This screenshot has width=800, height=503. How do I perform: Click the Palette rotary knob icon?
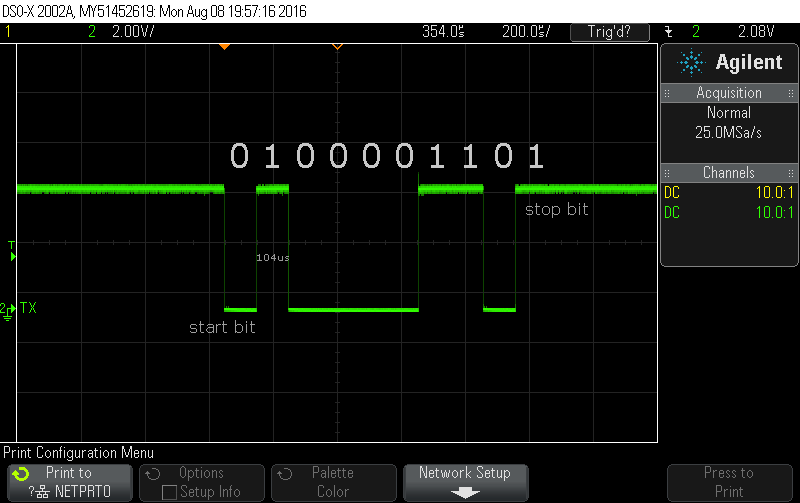tap(285, 474)
